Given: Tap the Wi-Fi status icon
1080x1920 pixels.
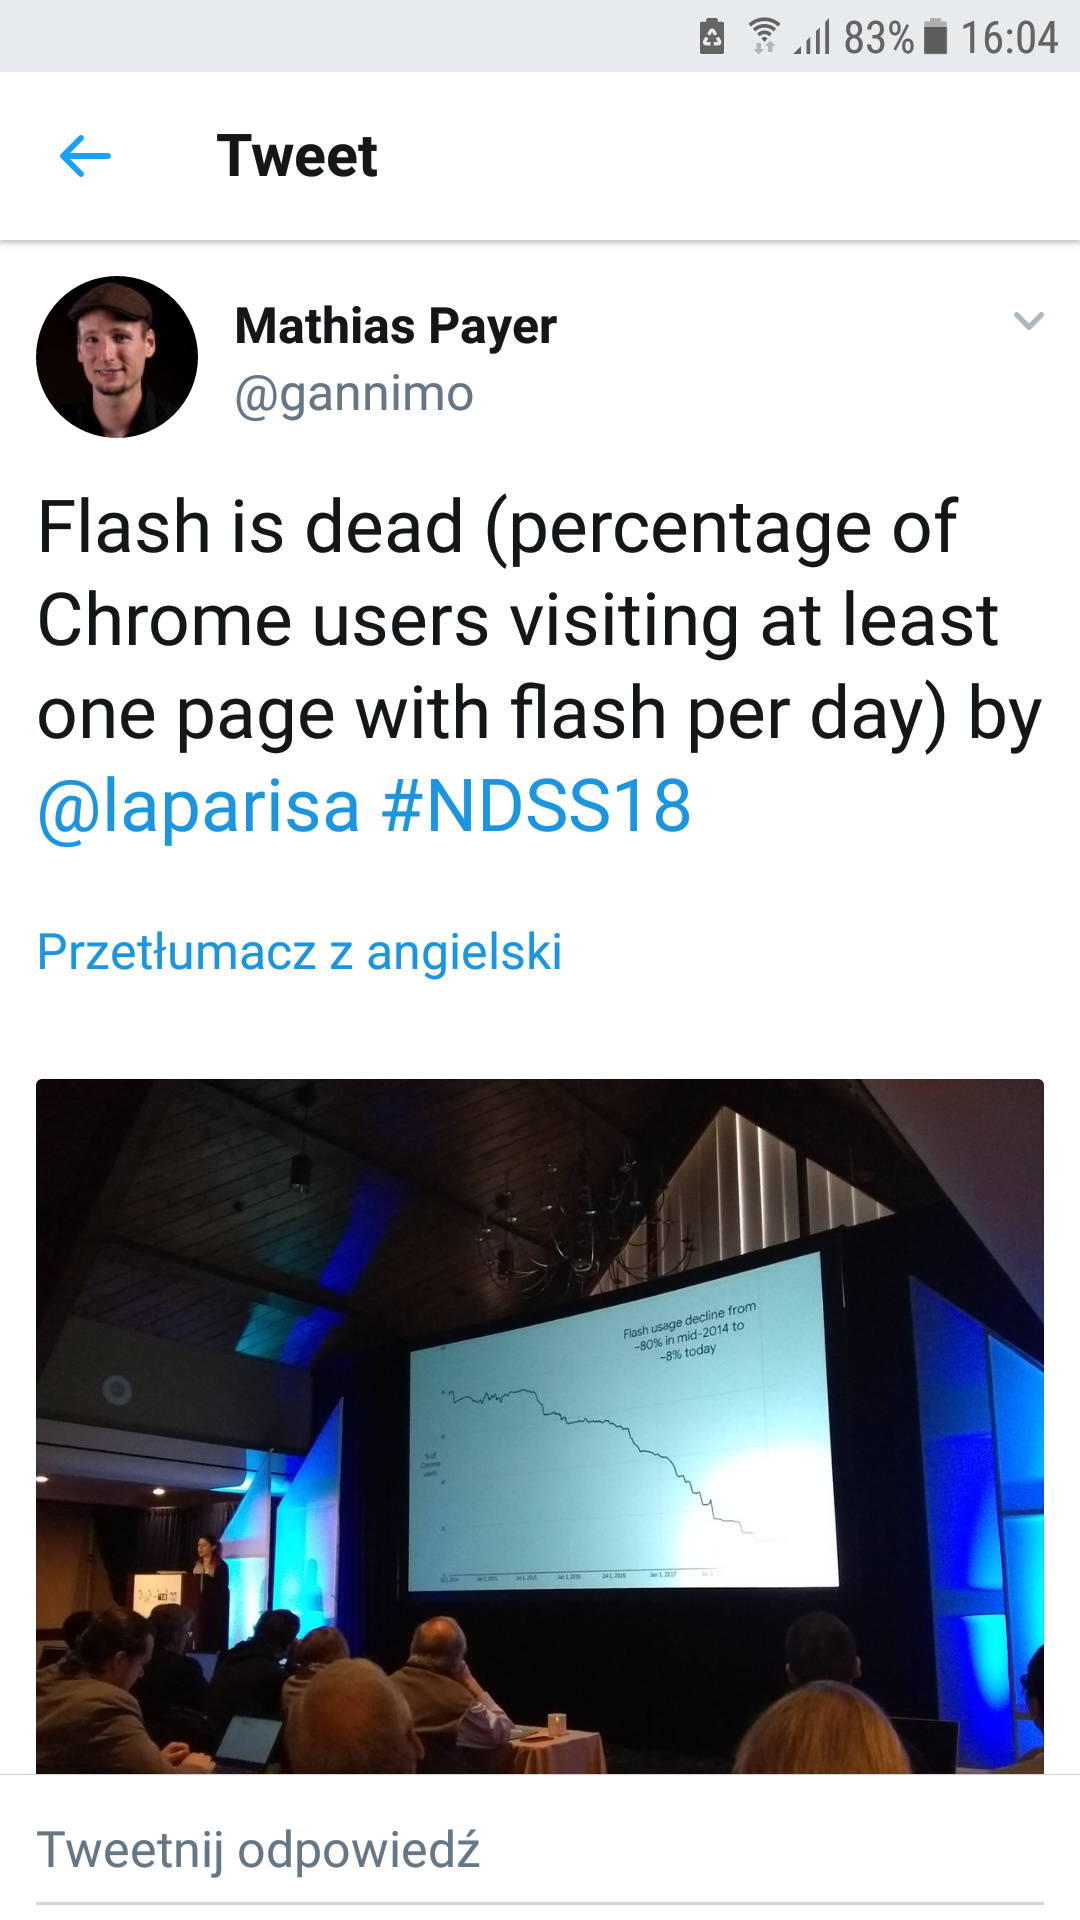Looking at the screenshot, I should point(764,37).
